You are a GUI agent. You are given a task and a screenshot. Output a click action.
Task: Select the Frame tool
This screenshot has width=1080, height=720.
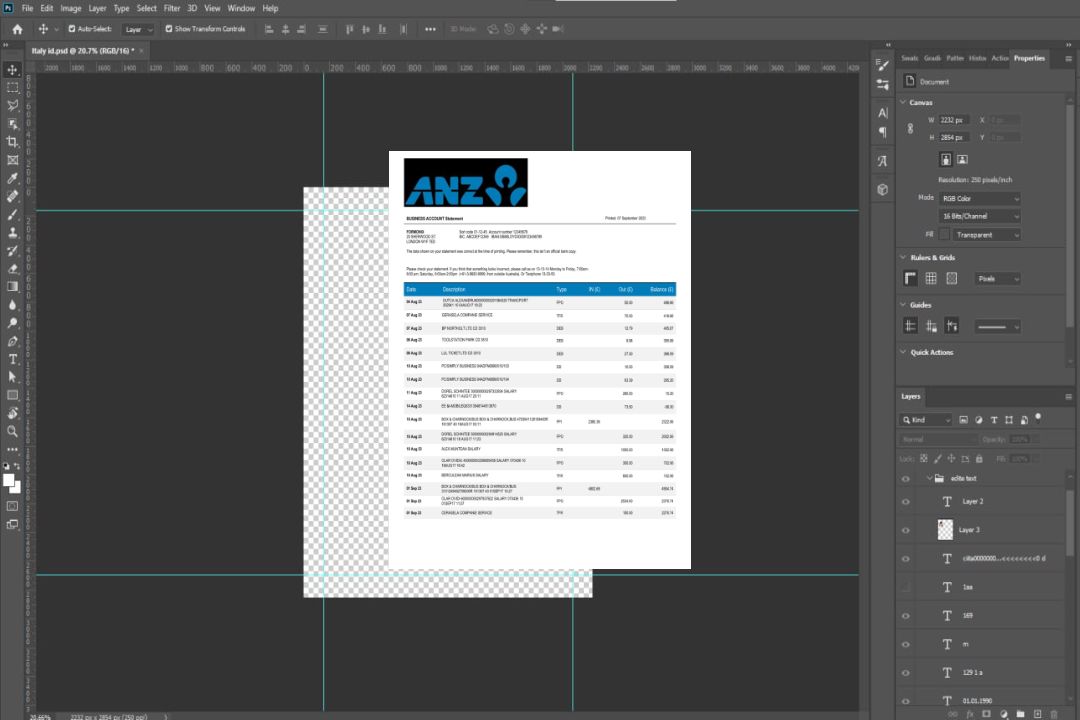(x=12, y=160)
